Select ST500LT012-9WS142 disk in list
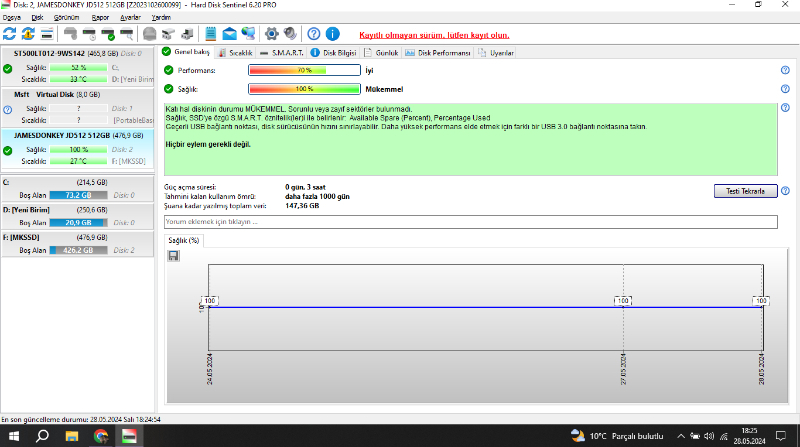 click(78, 66)
